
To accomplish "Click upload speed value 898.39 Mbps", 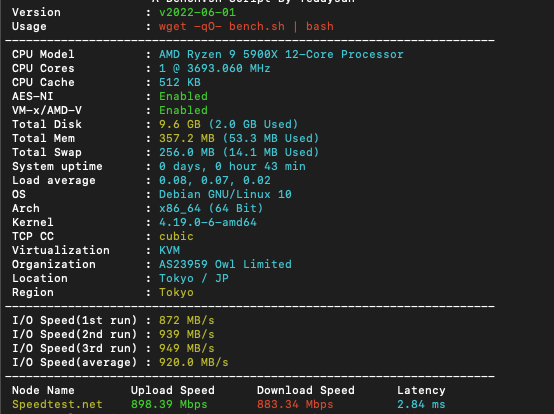I will point(169,404).
